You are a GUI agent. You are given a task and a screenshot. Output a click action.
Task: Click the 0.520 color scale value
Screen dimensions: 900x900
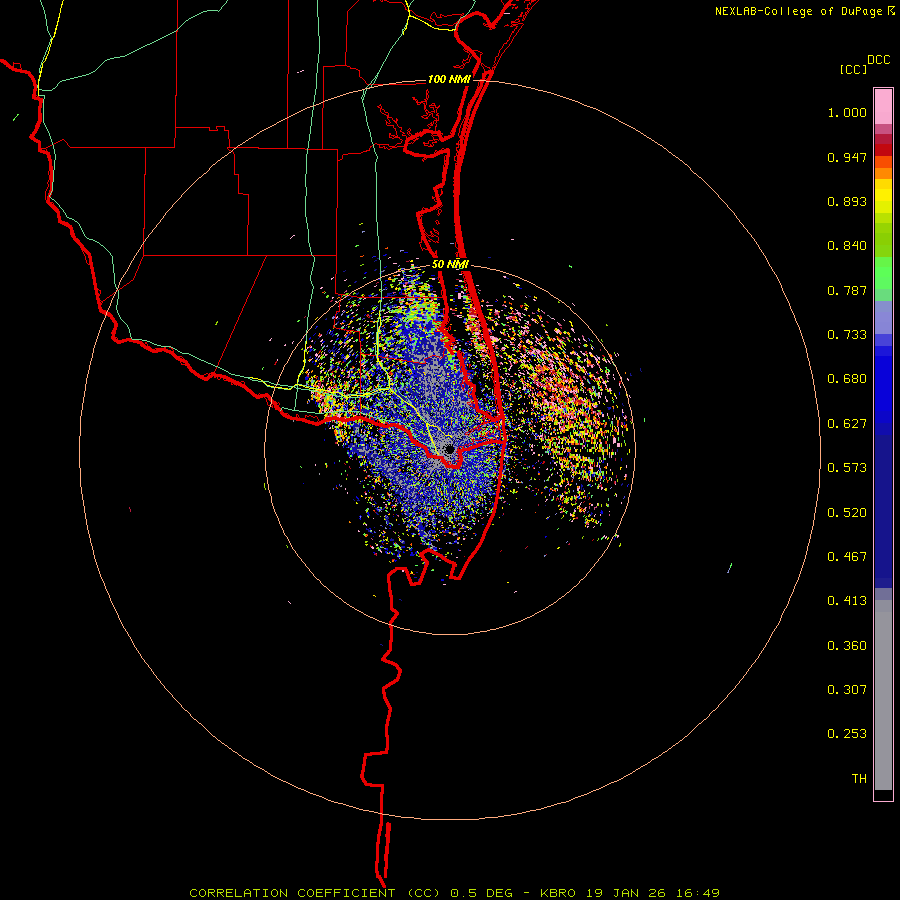[847, 513]
